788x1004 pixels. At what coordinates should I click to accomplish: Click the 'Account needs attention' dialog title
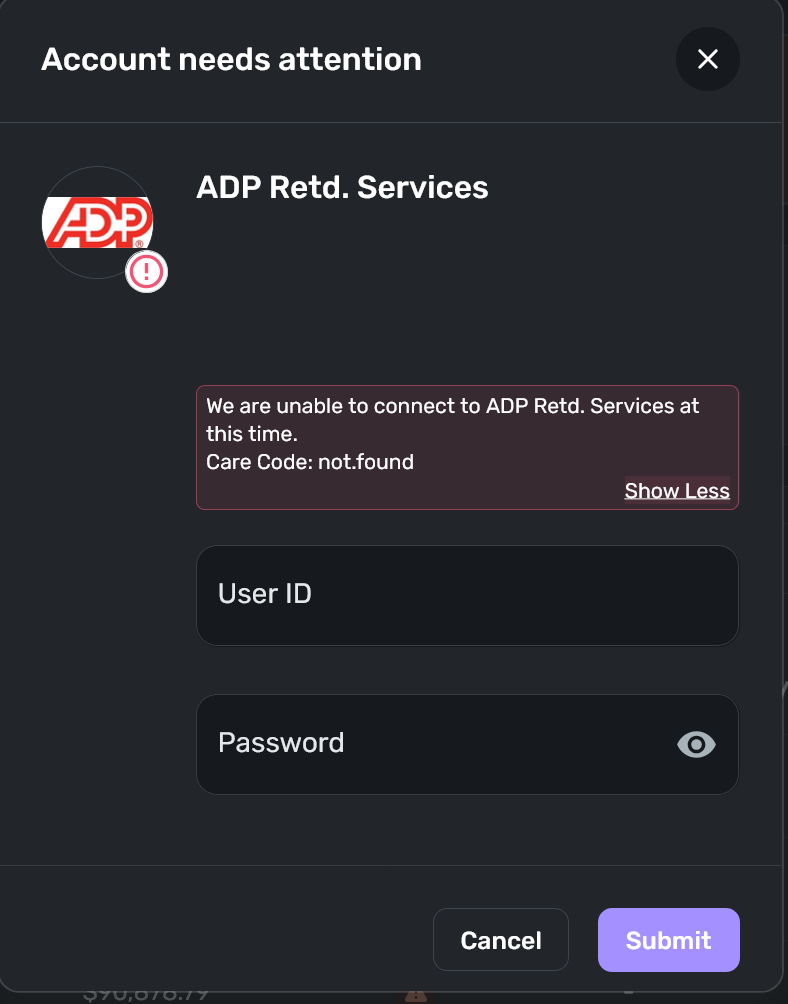[x=231, y=60]
